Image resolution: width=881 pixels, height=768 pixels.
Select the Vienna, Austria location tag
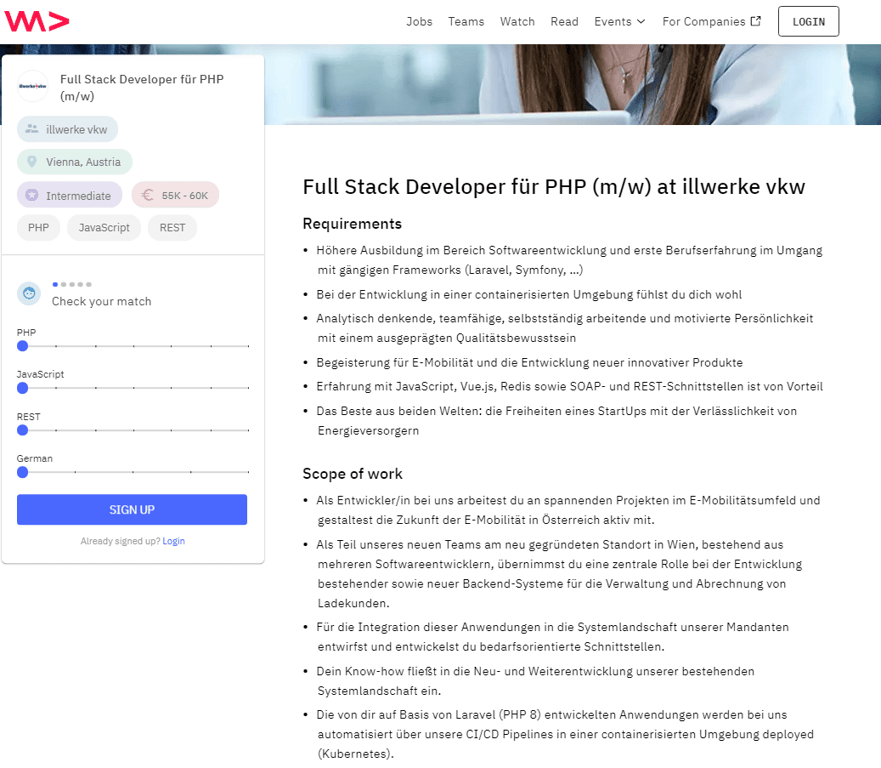coord(75,162)
